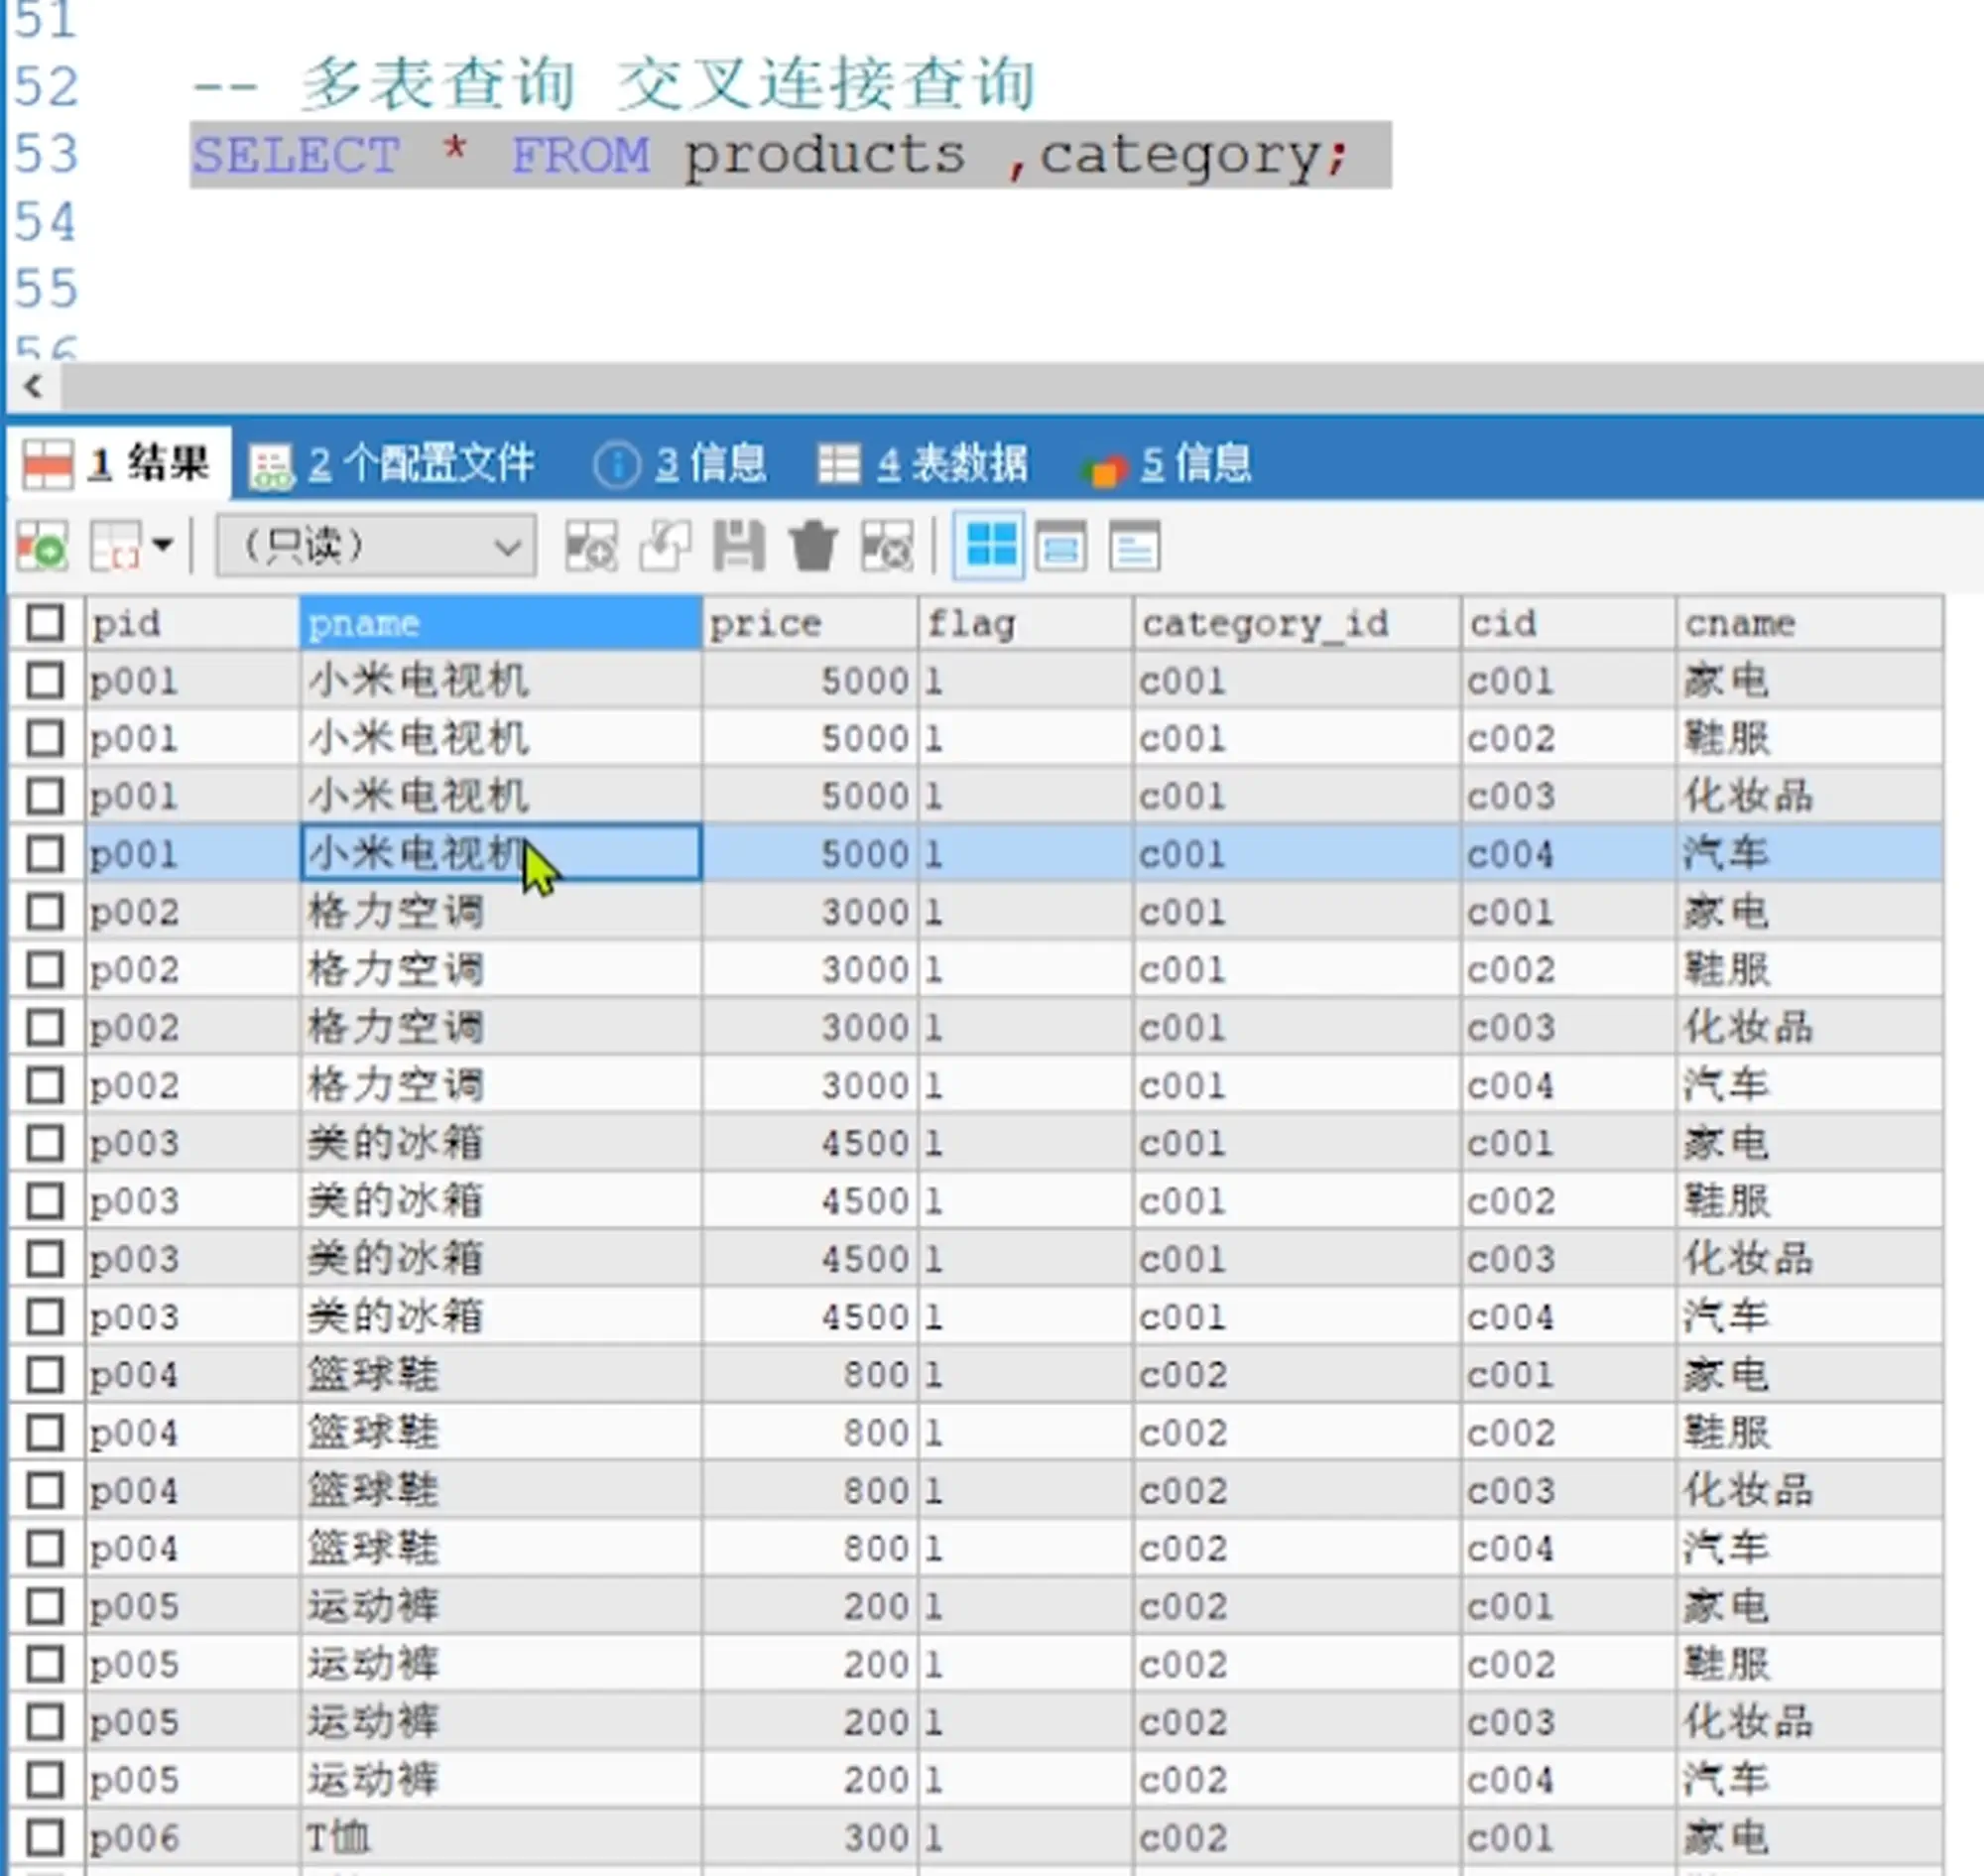This screenshot has height=1876, width=1984.
Task: Click the pname column header
Action: tap(500, 623)
